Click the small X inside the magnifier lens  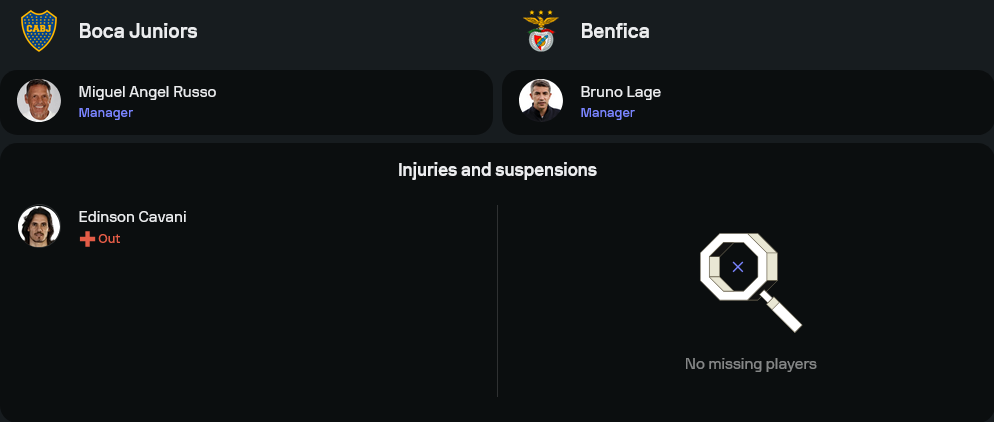pos(738,267)
